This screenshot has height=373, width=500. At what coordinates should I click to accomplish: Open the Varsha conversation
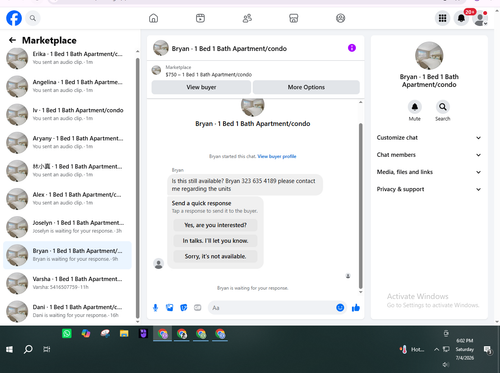(67, 283)
